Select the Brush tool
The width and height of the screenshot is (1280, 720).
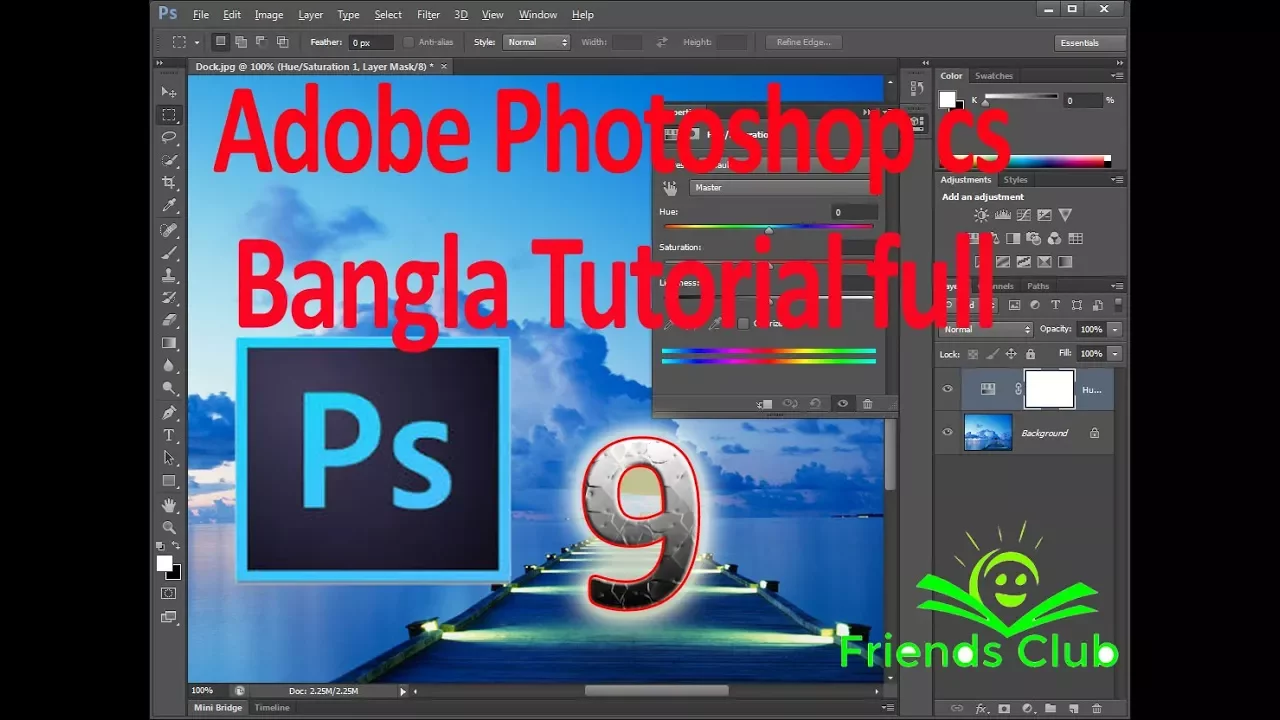(x=169, y=253)
